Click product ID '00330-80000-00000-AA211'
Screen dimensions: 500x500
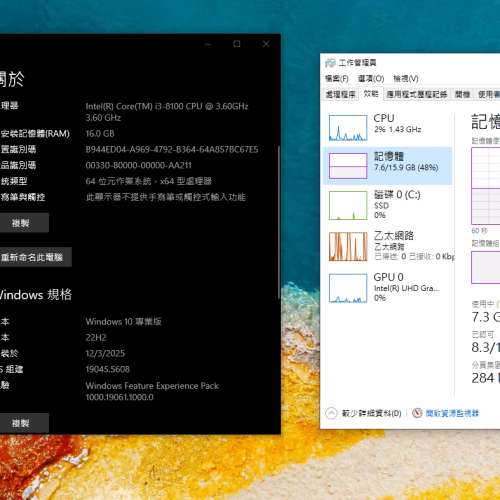point(139,165)
